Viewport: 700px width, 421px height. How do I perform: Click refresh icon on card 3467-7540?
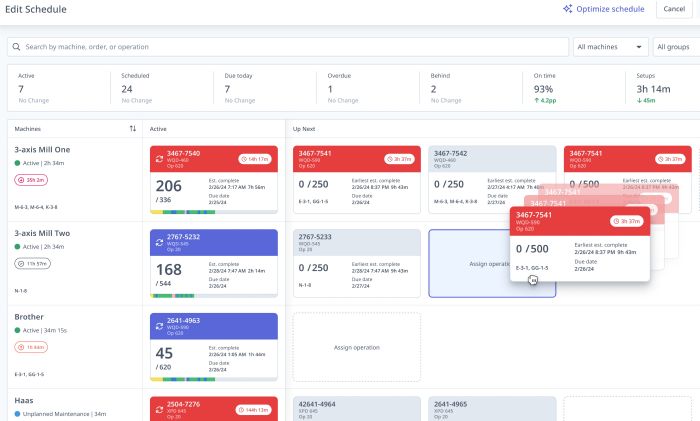point(159,159)
